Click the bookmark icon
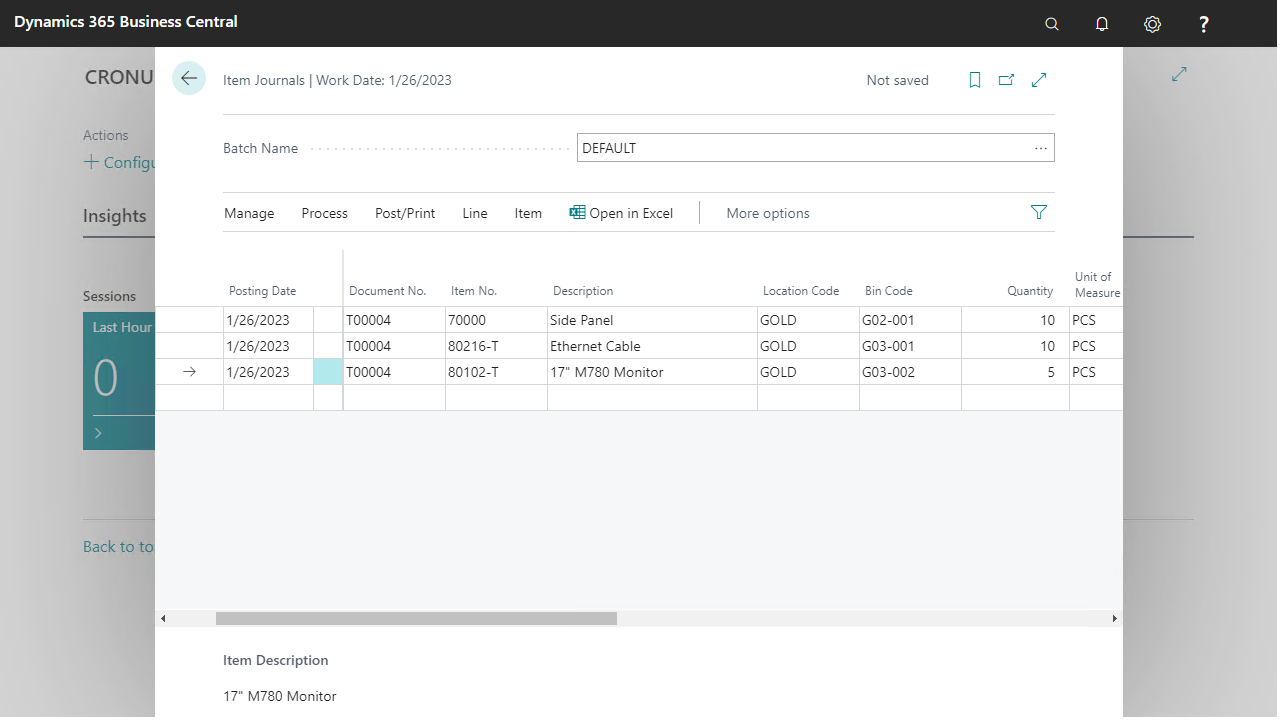 click(975, 80)
